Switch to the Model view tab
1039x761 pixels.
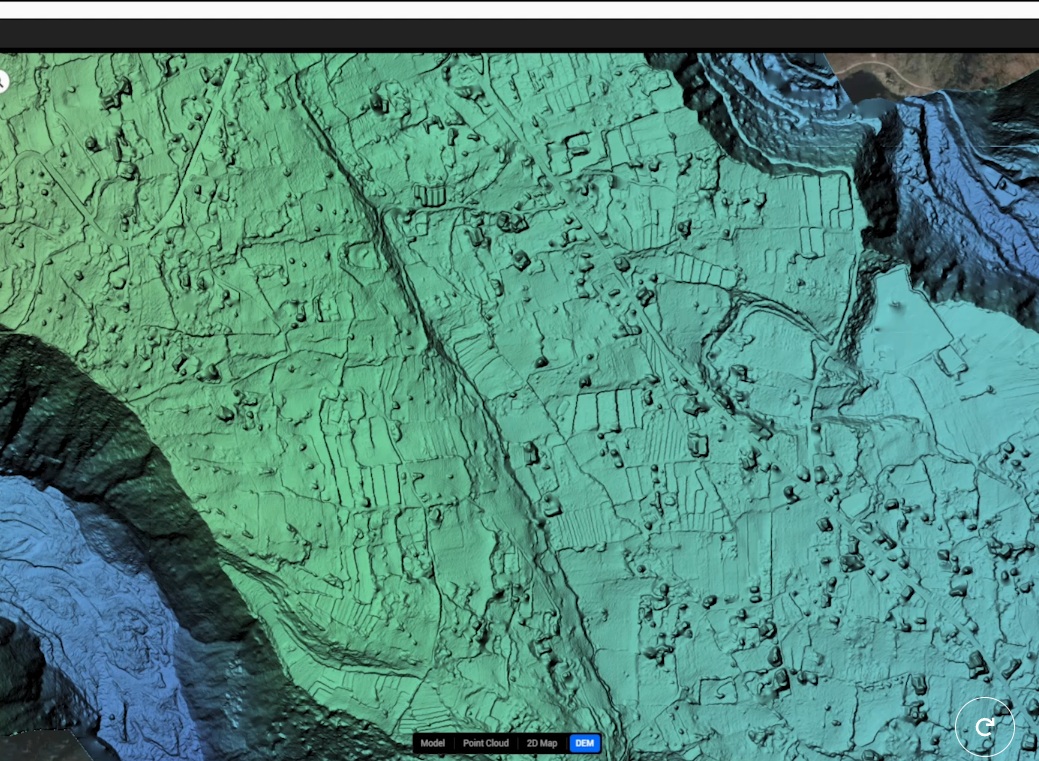[x=432, y=743]
